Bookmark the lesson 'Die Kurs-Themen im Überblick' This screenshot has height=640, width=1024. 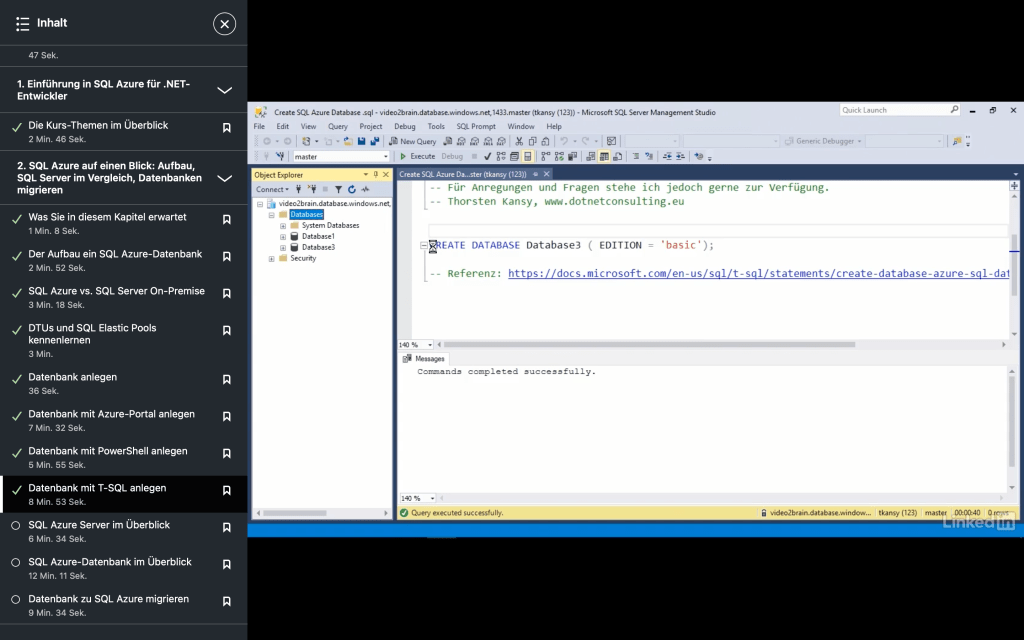[x=227, y=128]
